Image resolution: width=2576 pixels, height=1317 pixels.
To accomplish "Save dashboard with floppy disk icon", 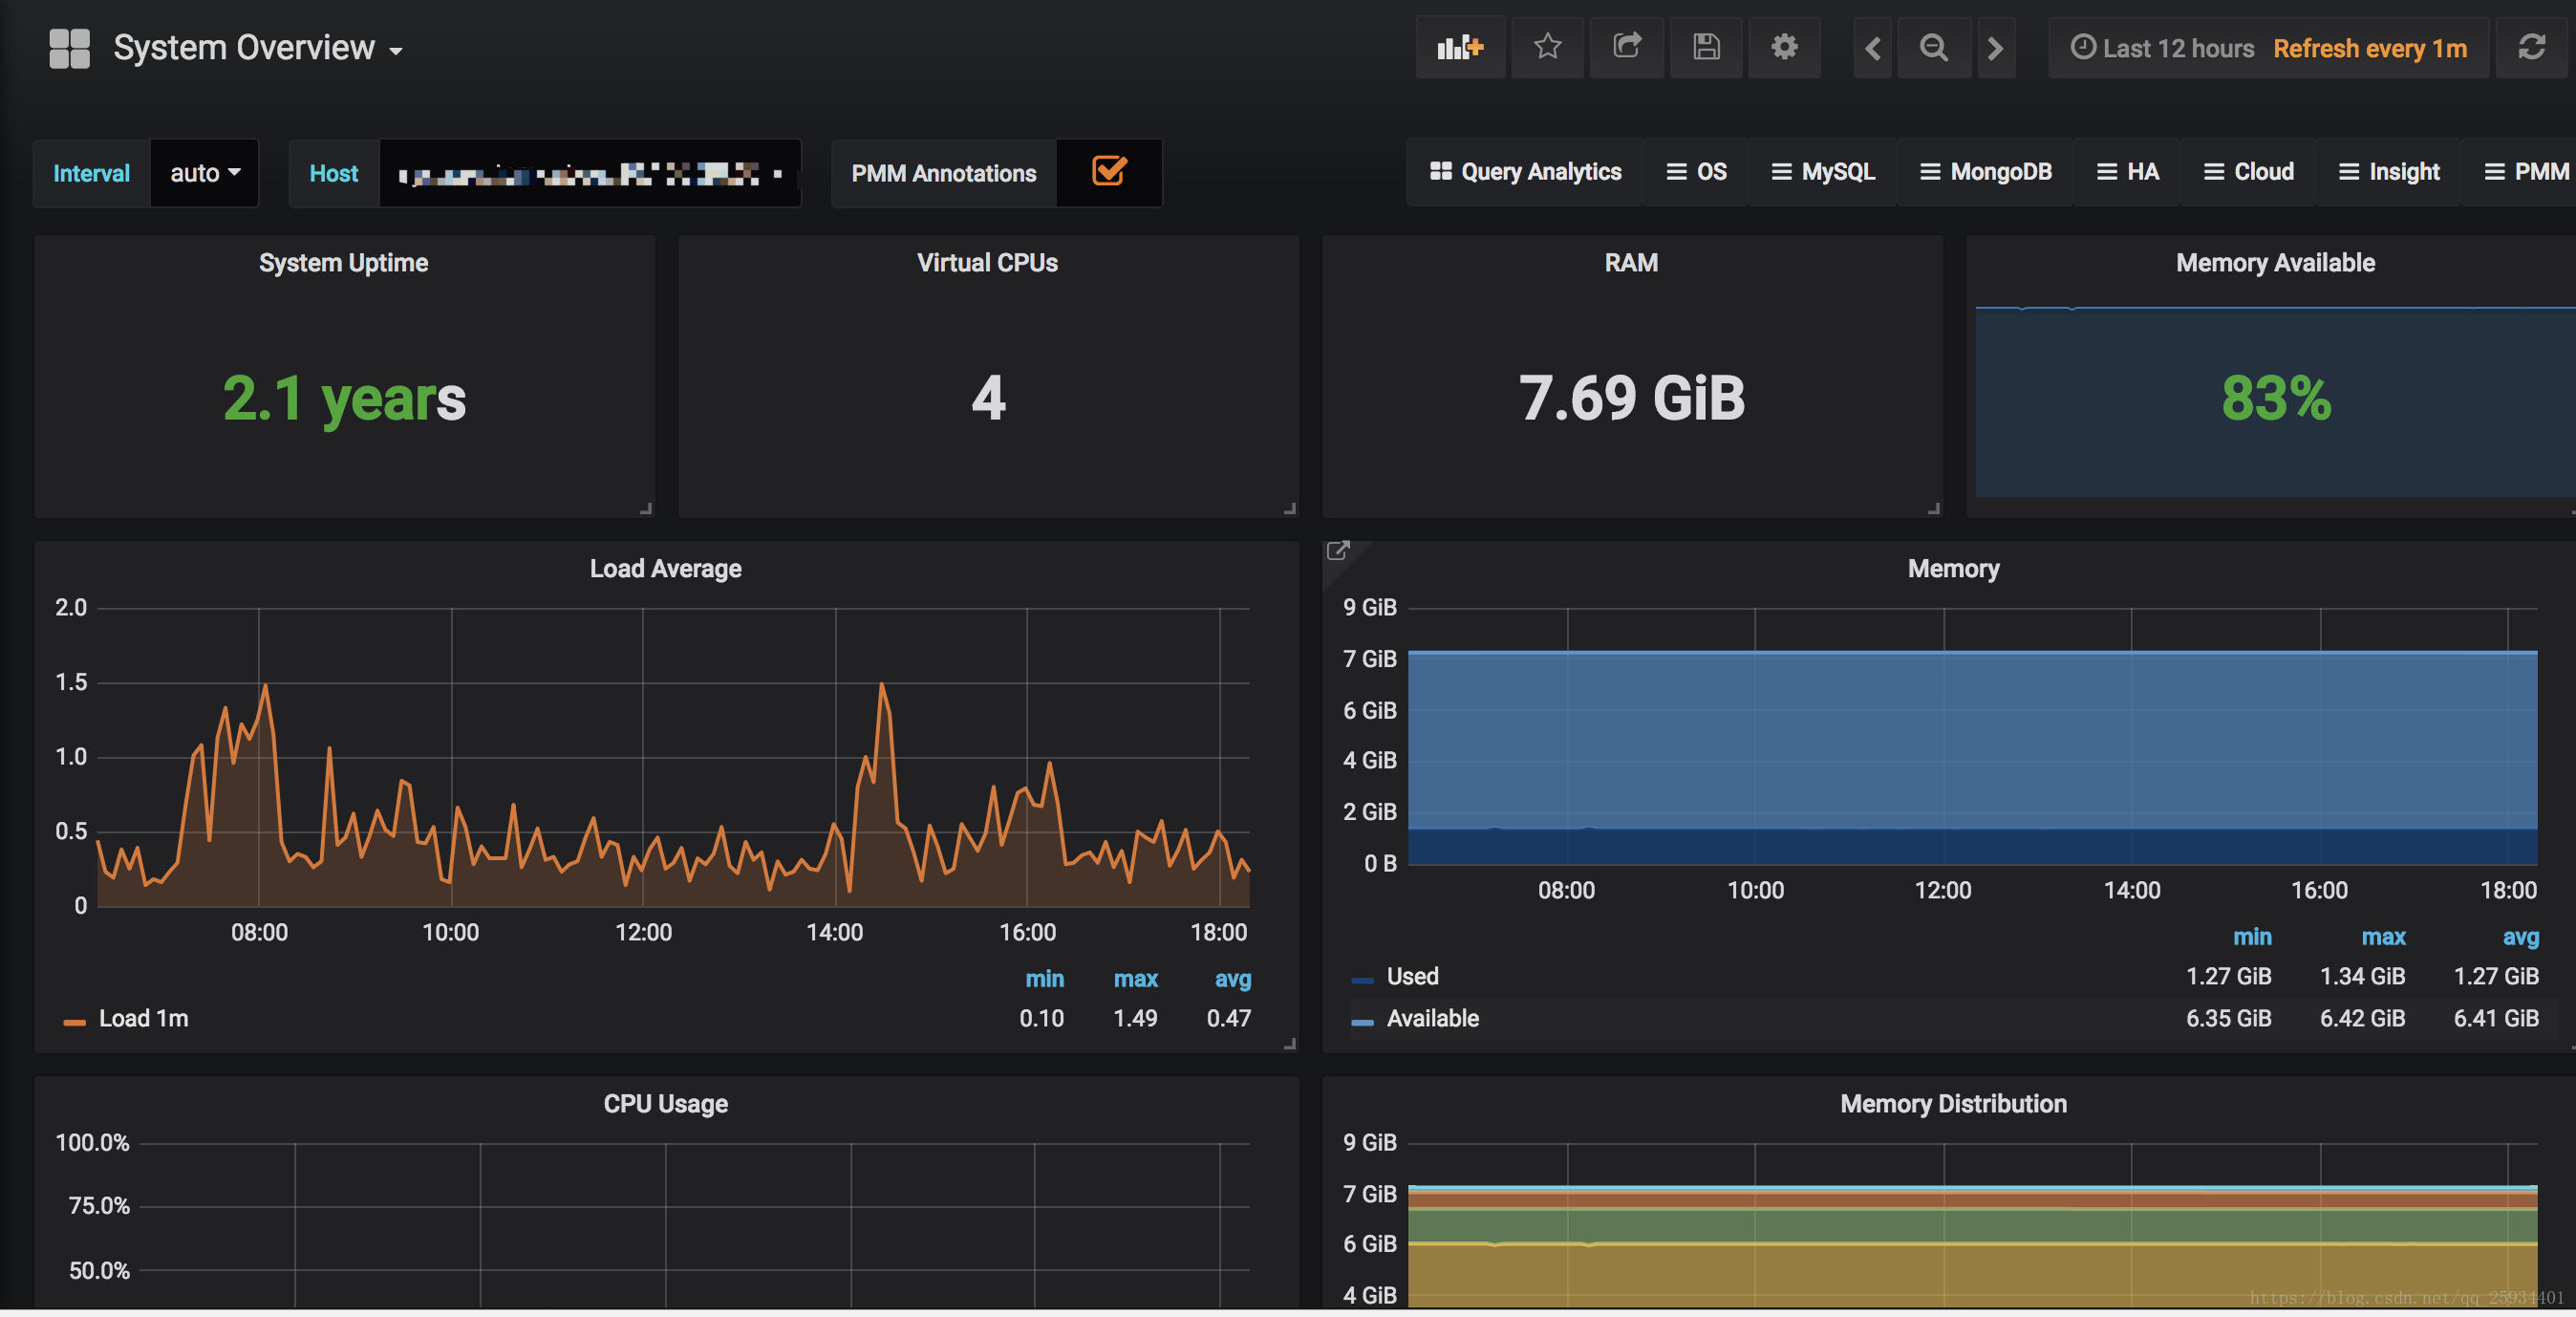I will (1706, 47).
